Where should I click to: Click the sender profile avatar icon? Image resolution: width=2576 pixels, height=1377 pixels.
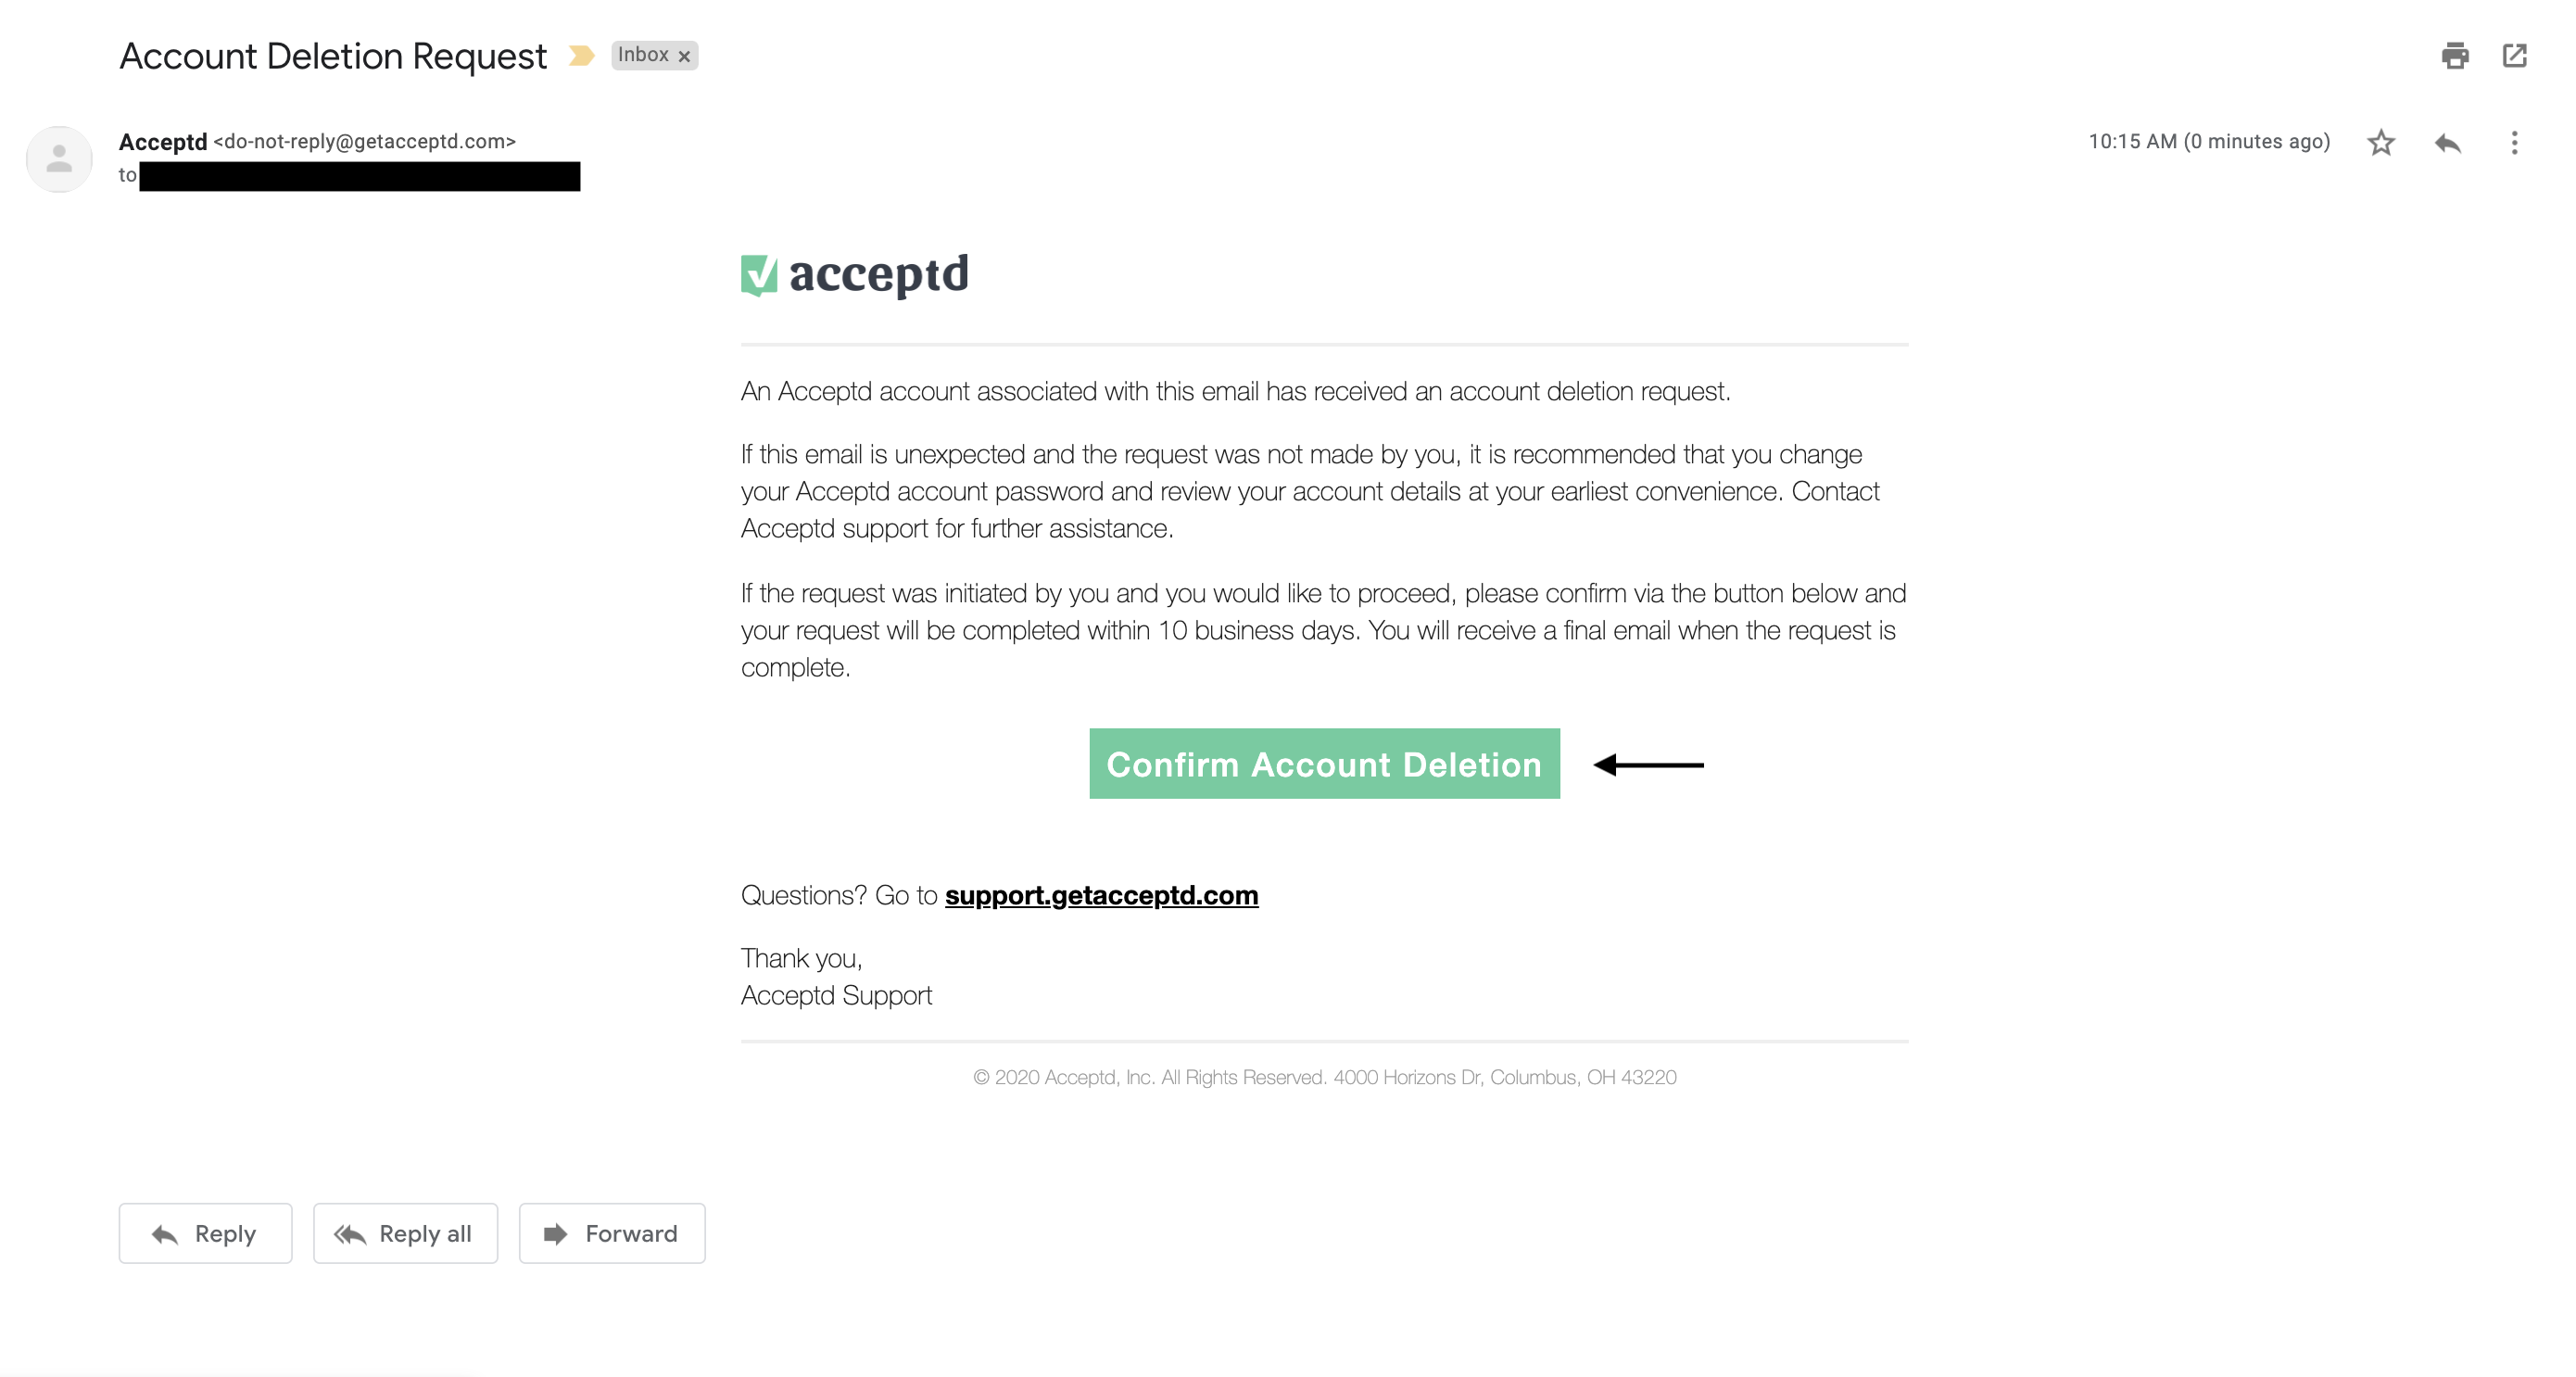click(58, 160)
